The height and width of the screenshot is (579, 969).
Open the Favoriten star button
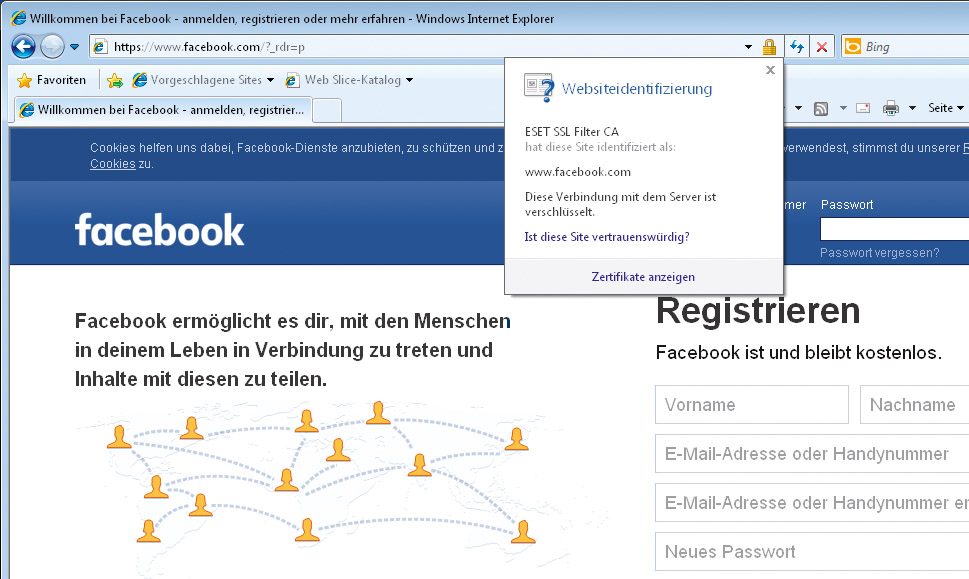(x=52, y=80)
